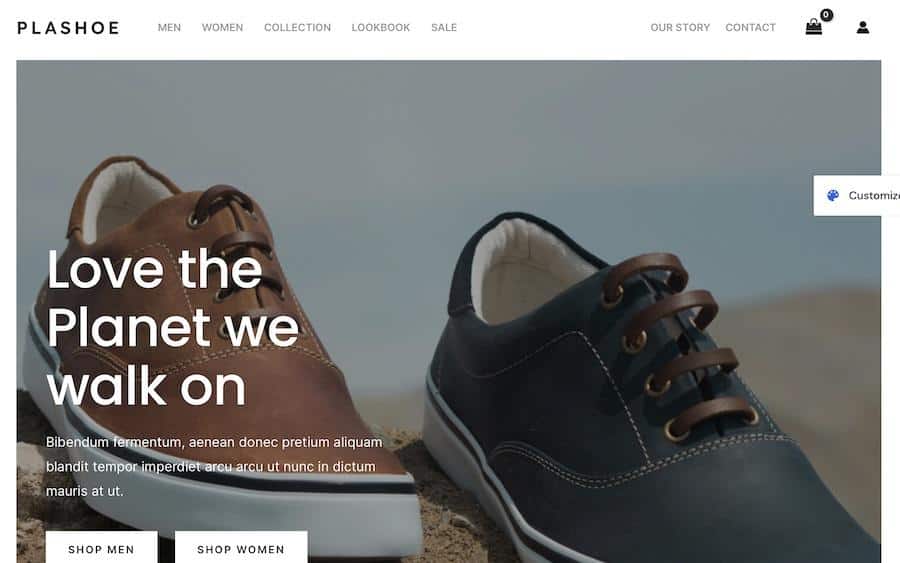This screenshot has width=900, height=563.
Task: Open the shopping cart bag icon
Action: click(813, 27)
